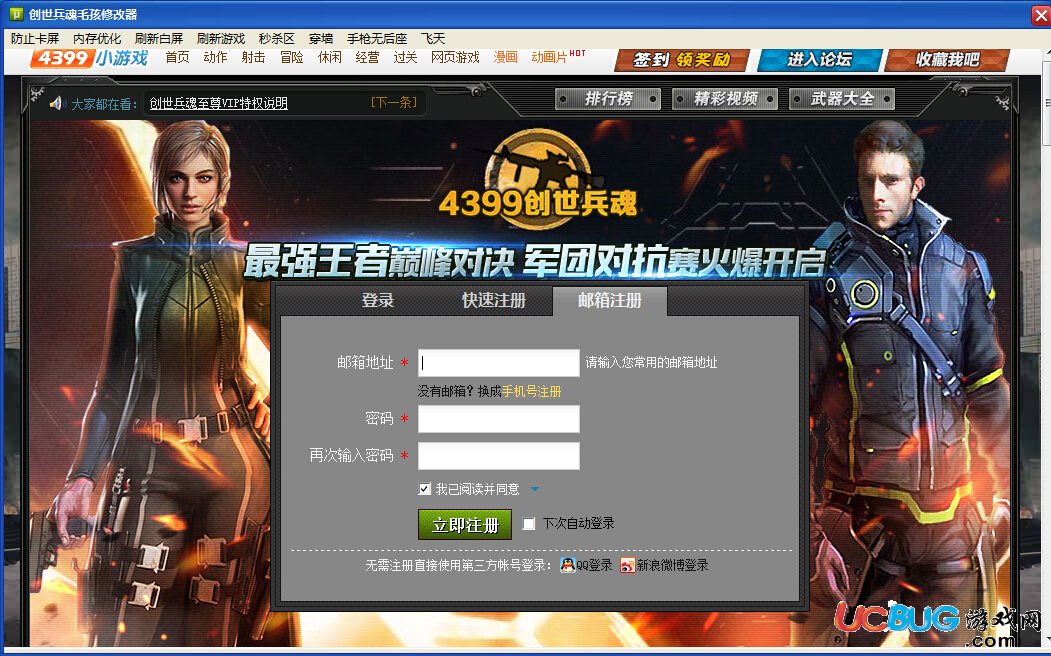
Task: Click the 下一条 next announcement link
Action: pyautogui.click(x=394, y=103)
